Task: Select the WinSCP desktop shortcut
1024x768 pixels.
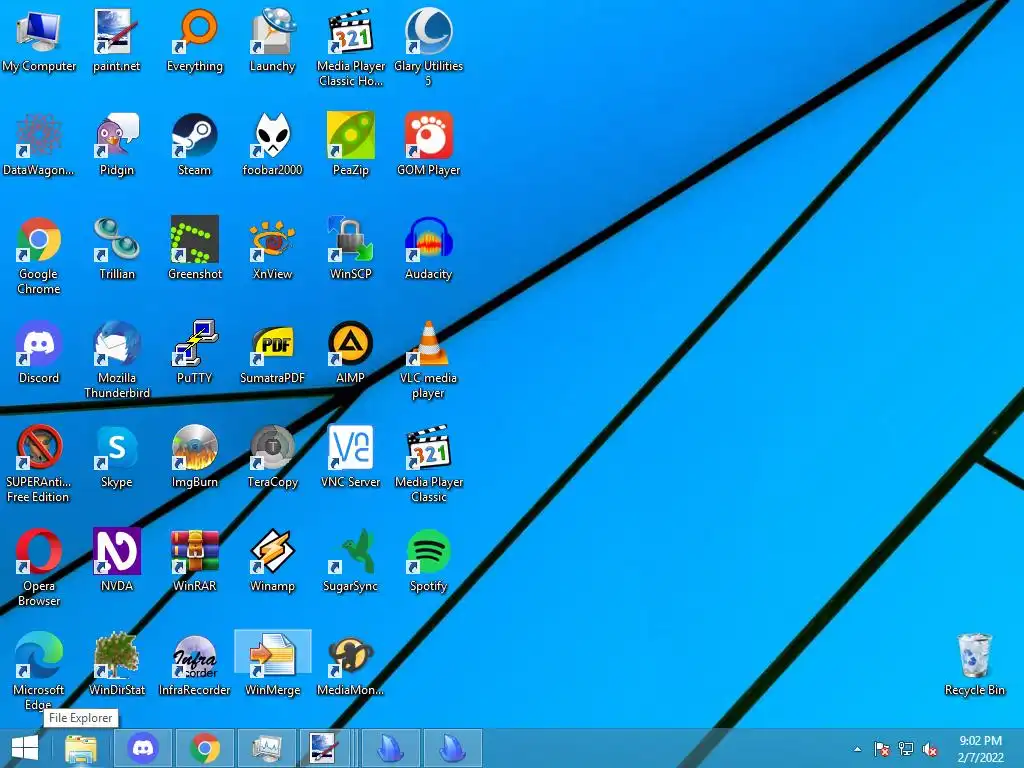Action: (351, 248)
